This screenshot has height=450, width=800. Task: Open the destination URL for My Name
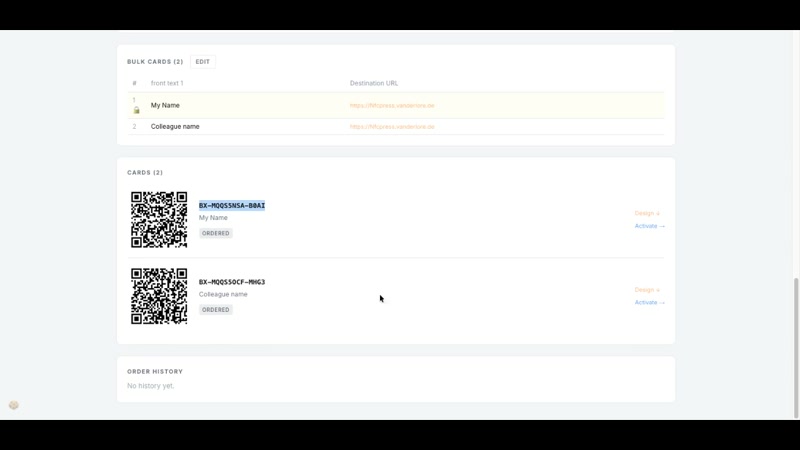(392, 106)
